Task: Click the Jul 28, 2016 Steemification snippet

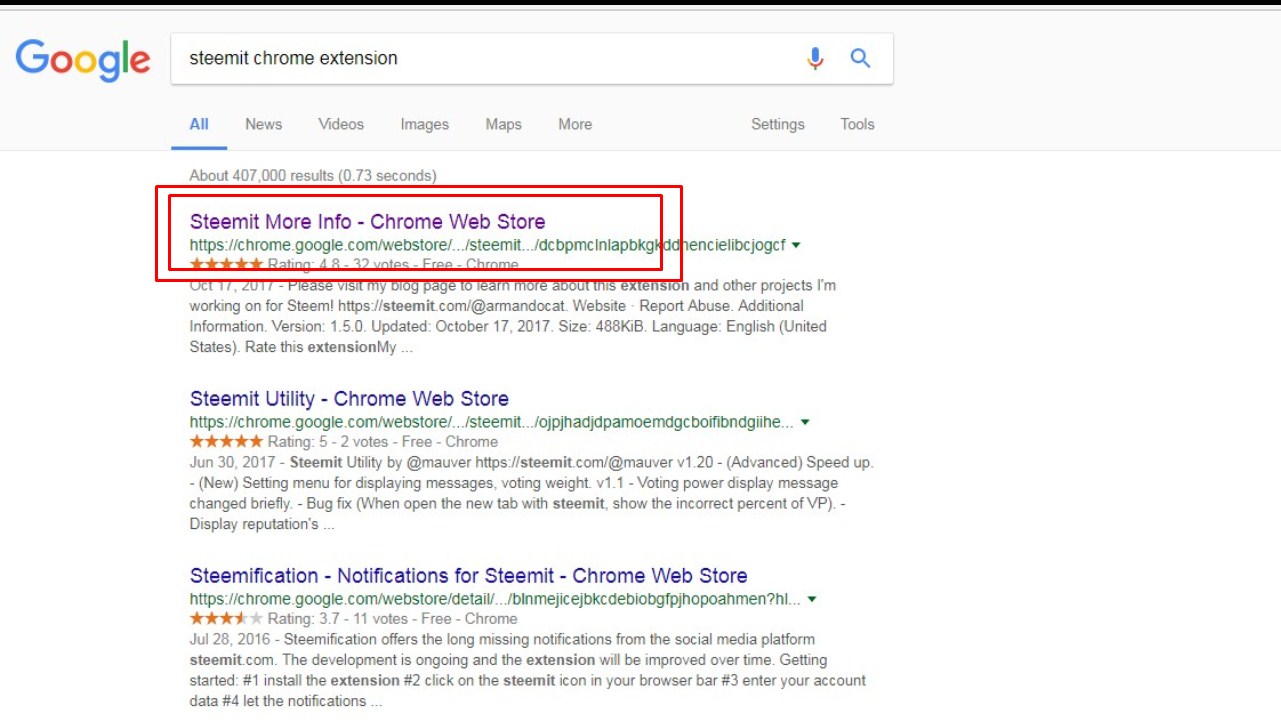Action: coord(528,670)
